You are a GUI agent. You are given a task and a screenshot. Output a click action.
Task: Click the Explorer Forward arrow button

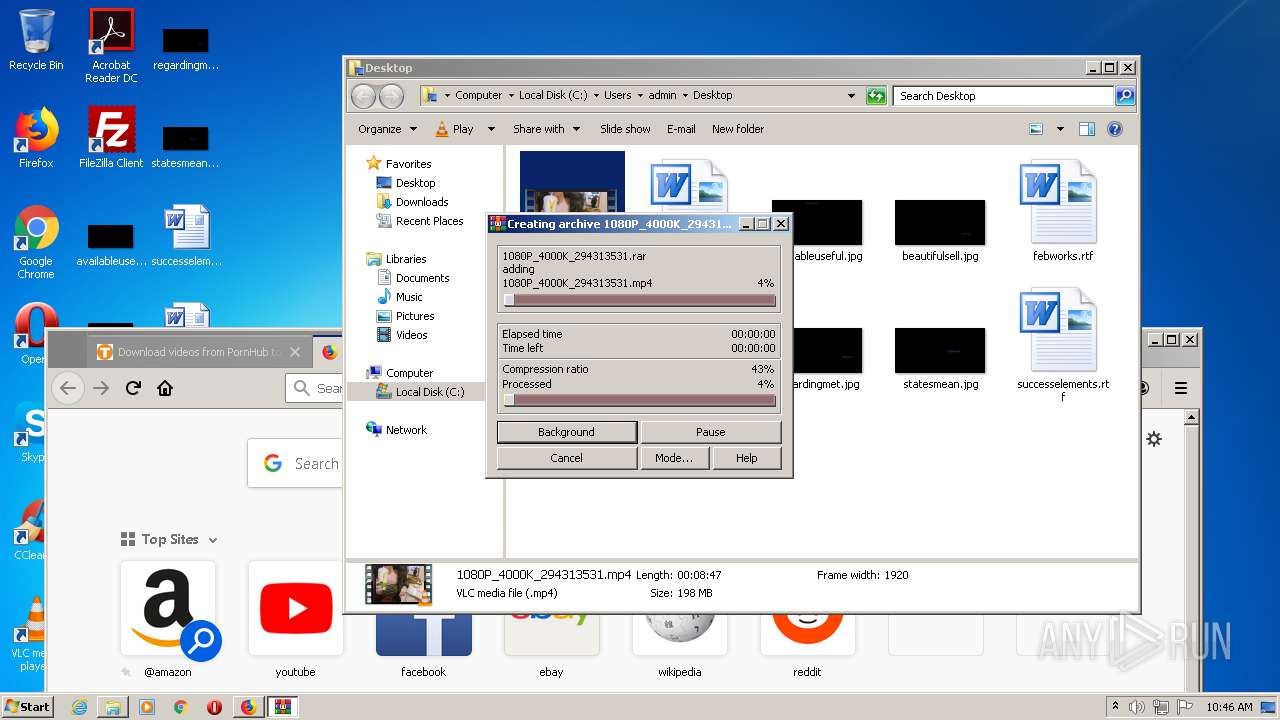click(391, 96)
